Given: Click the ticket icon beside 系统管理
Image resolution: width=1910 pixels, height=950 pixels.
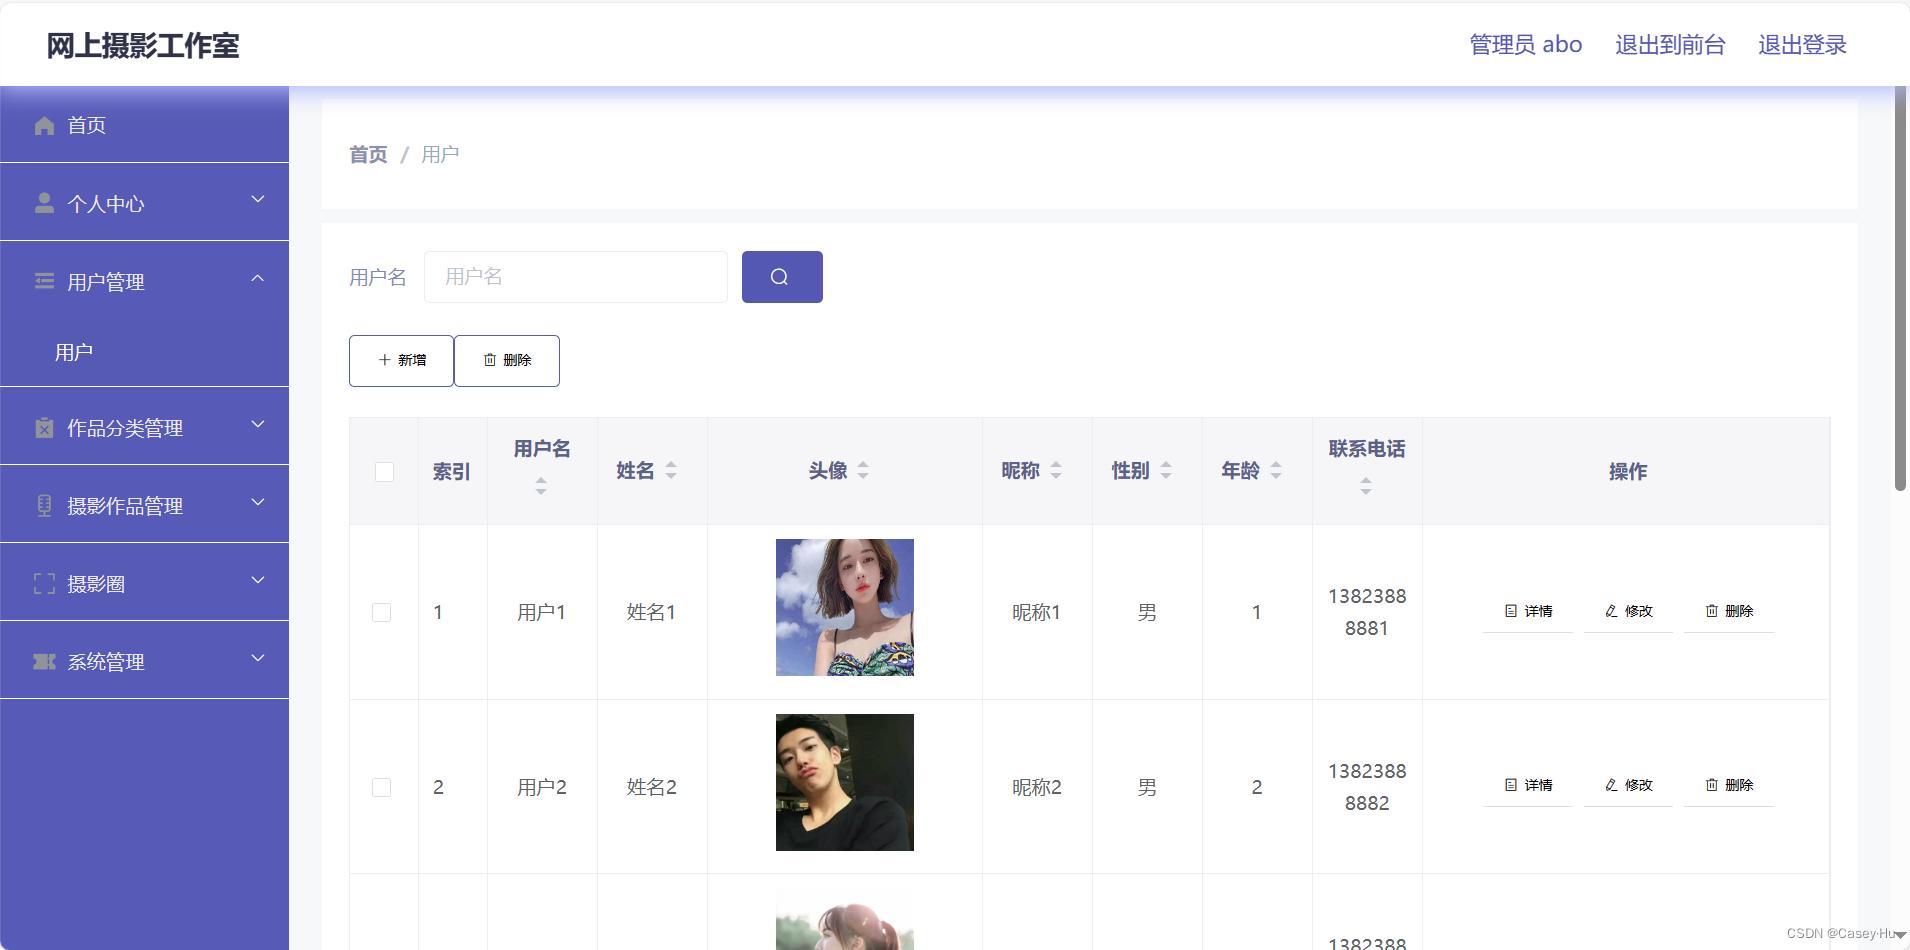Looking at the screenshot, I should [44, 661].
